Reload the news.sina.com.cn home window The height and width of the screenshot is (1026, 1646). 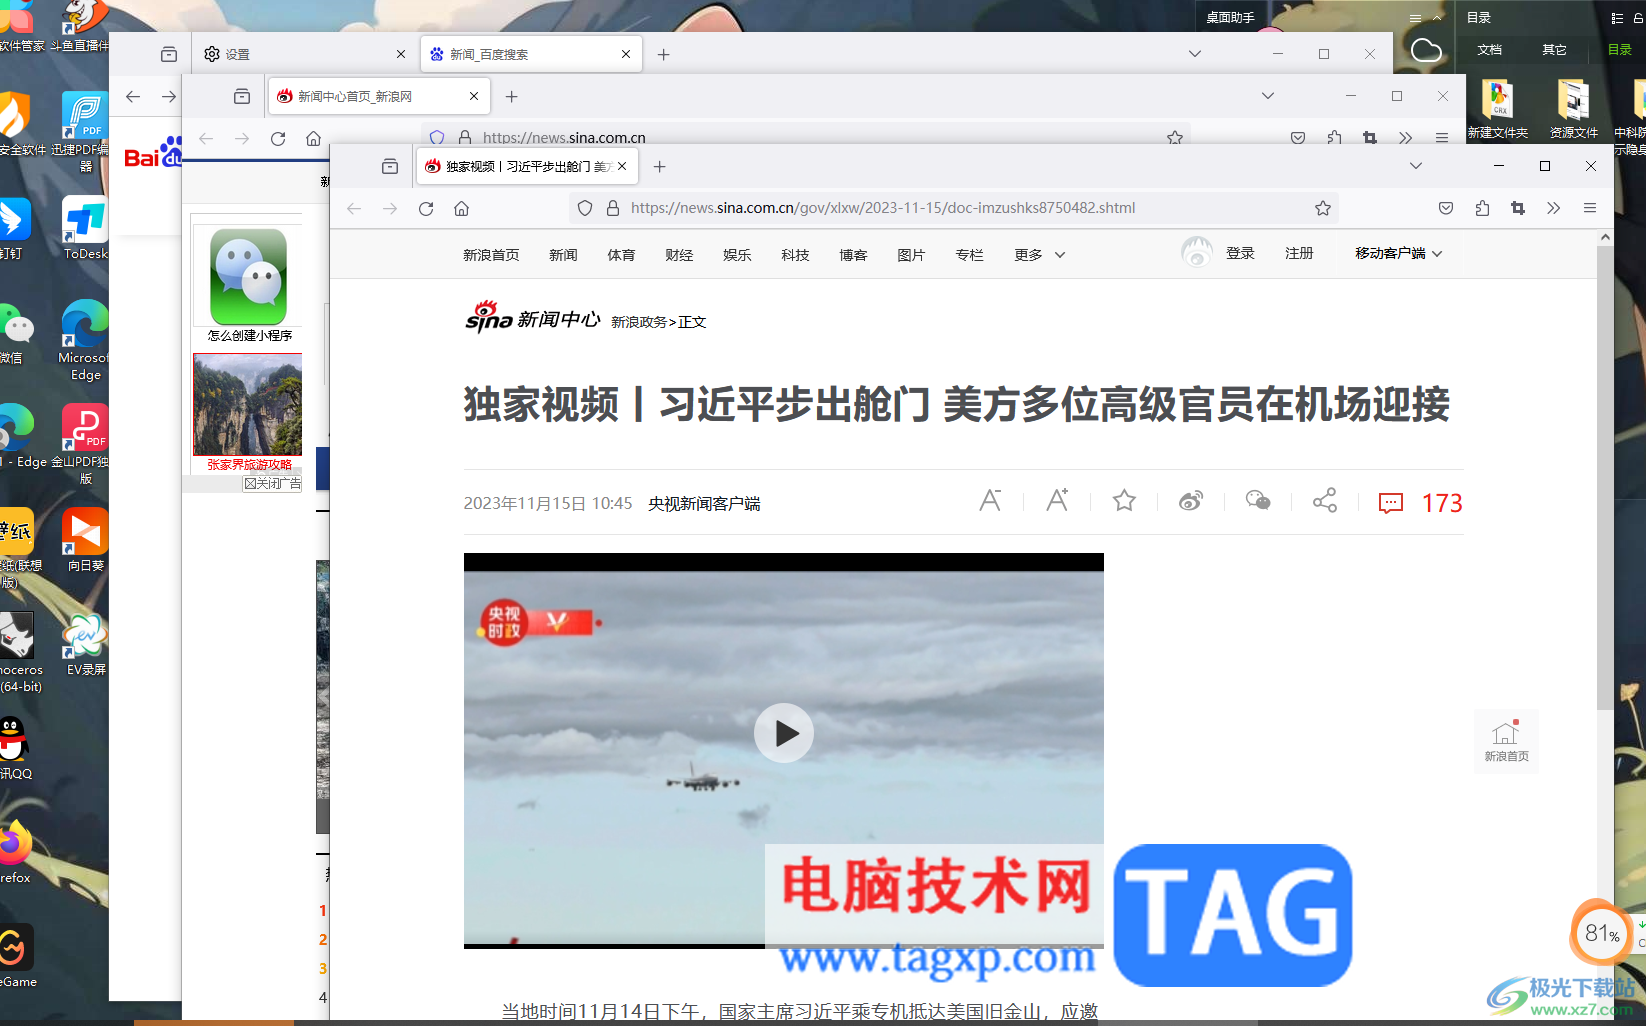[278, 138]
